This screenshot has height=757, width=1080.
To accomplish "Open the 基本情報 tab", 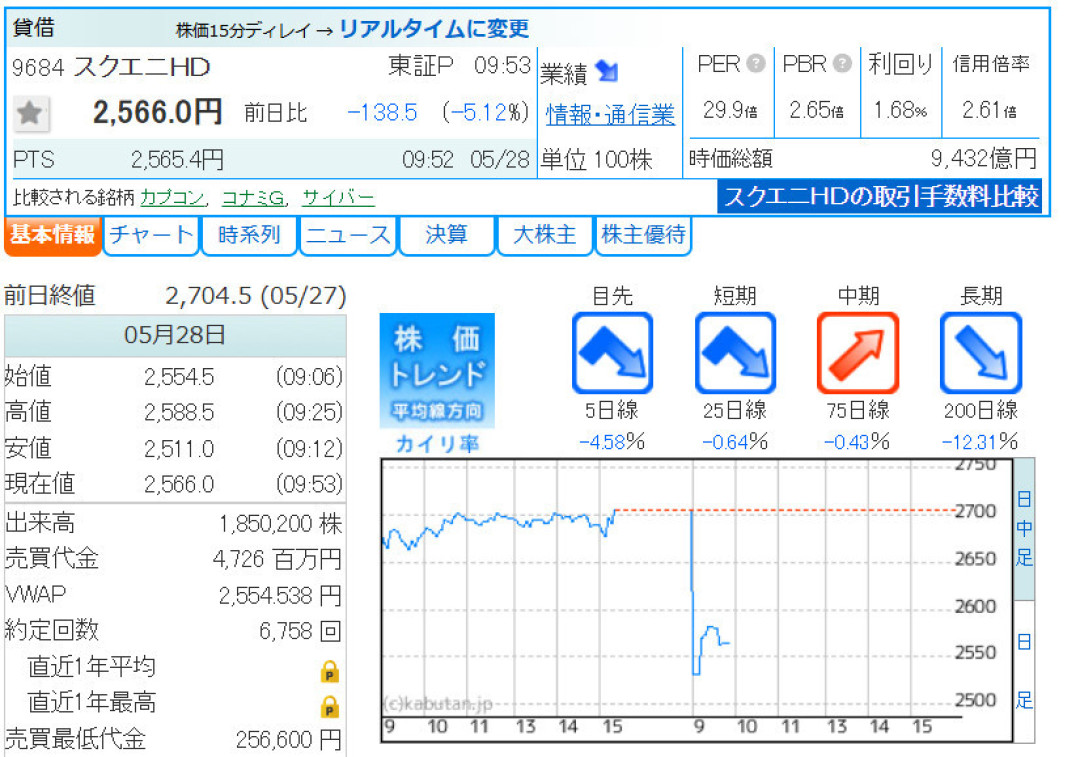I will click(52, 236).
